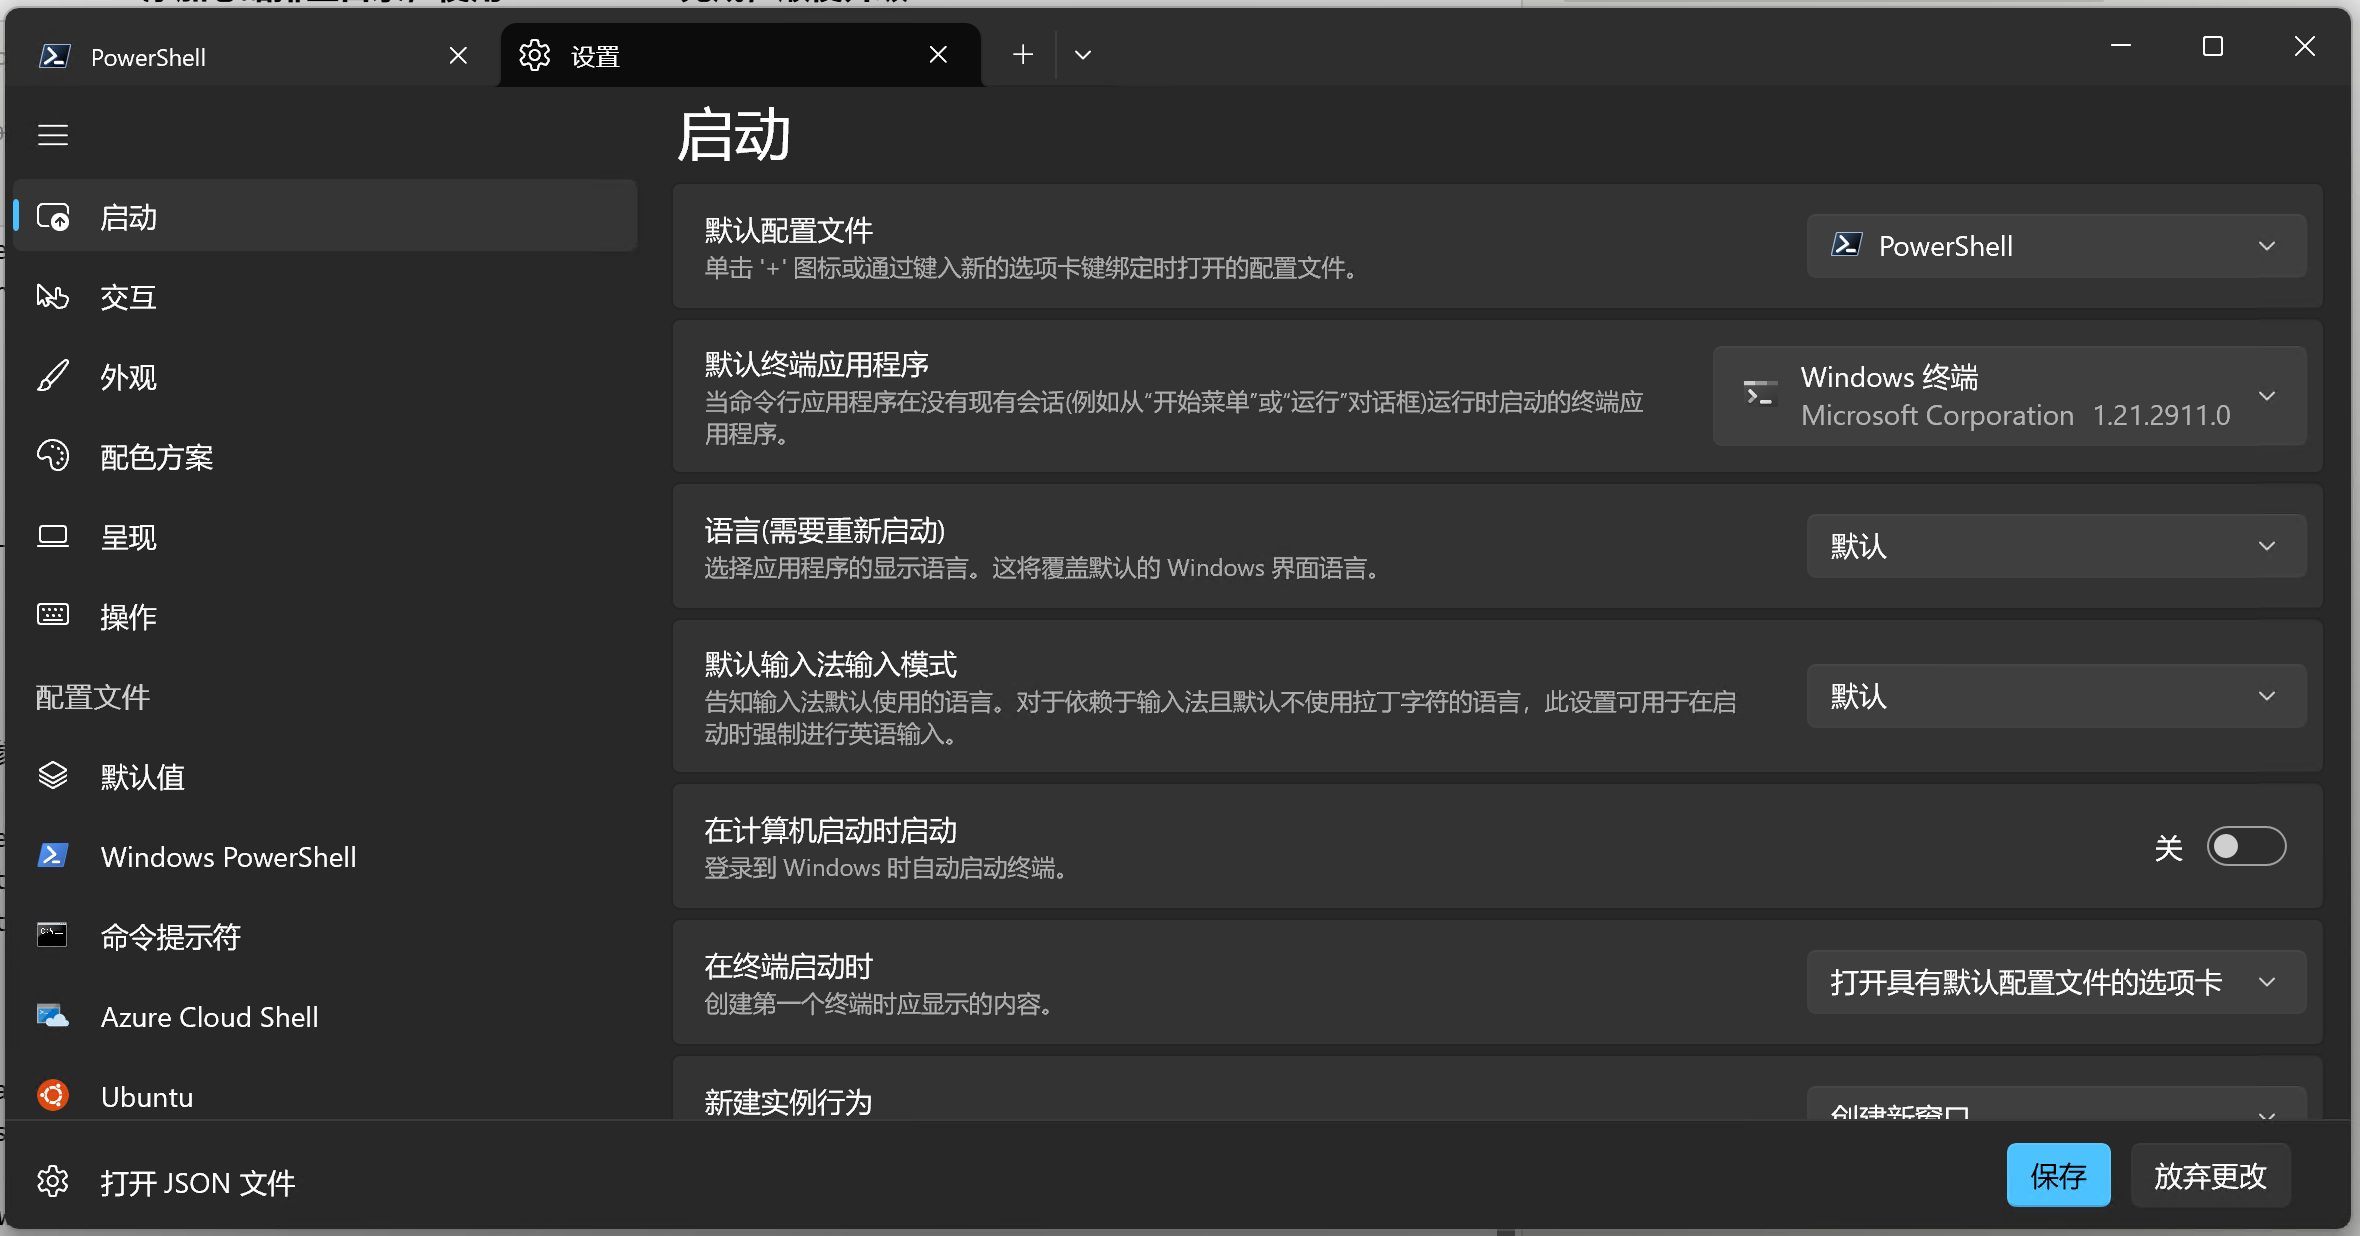Click the 放弃更改 discard changes button
Image resolution: width=2360 pixels, height=1236 pixels.
coord(2210,1175)
